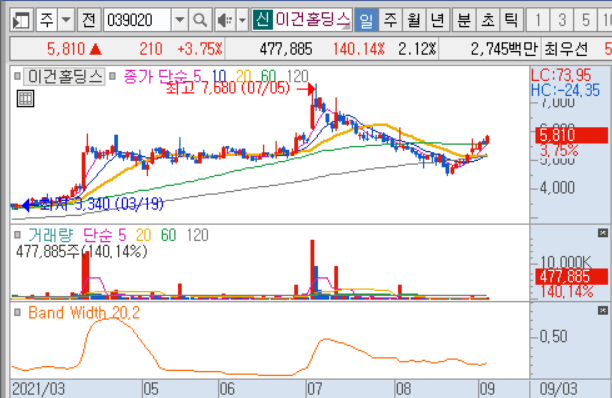This screenshot has height=398, width=612.
Task: Choose the period button 5
Action: point(586,20)
